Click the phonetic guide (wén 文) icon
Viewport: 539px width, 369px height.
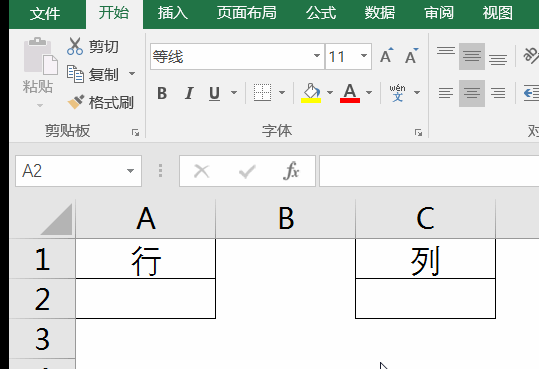397,93
